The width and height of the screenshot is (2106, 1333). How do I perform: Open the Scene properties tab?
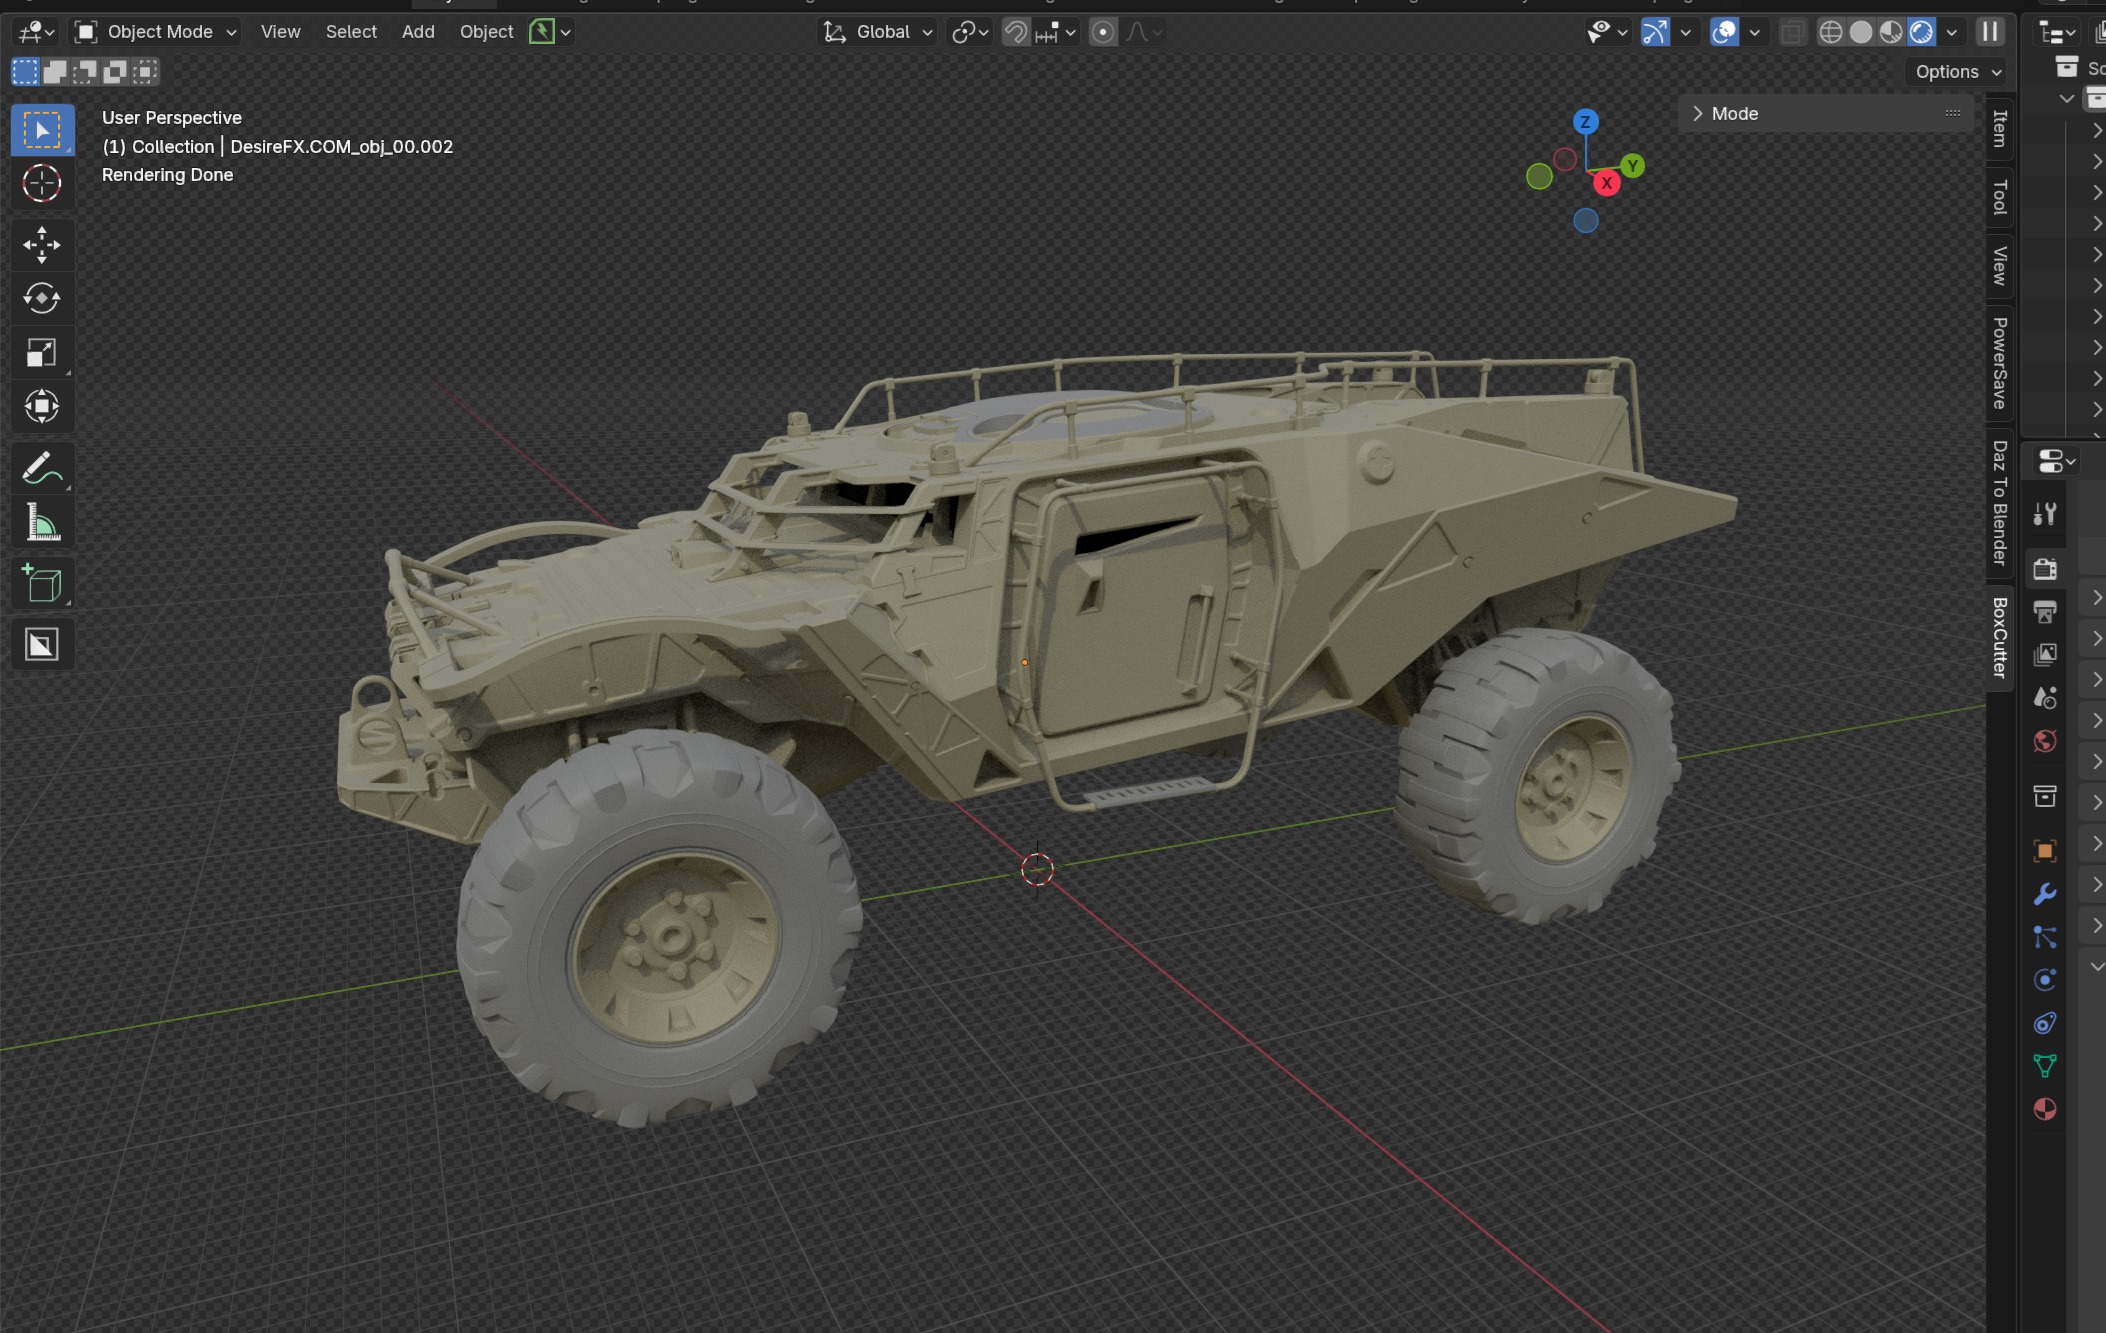pos(2045,697)
